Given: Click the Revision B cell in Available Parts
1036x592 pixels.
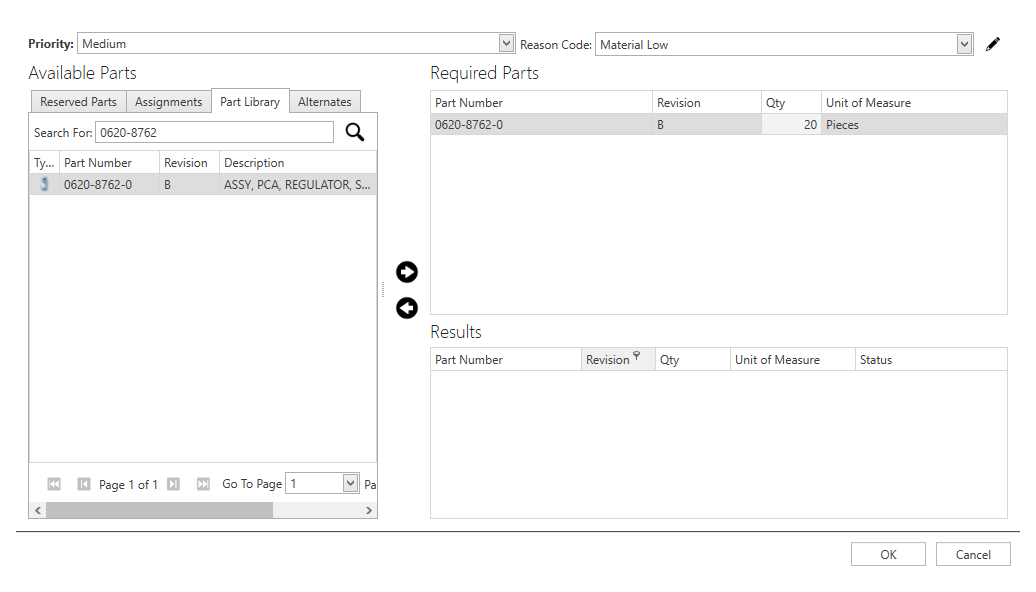Looking at the screenshot, I should click(x=189, y=184).
